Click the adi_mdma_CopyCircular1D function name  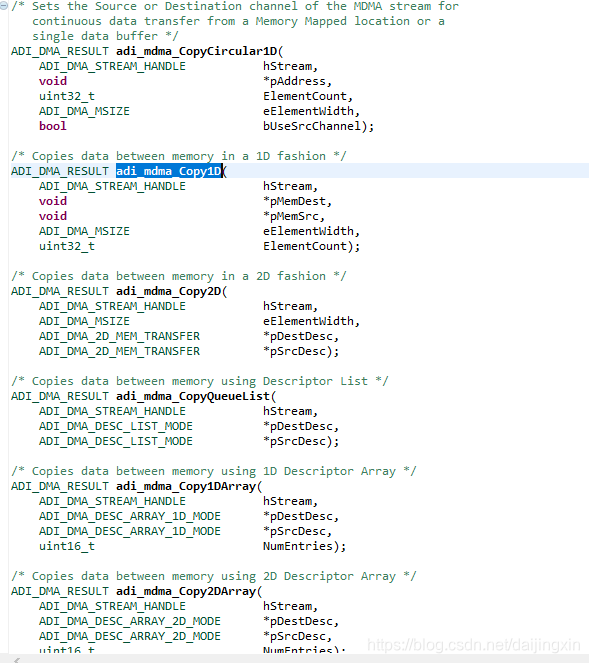(x=196, y=51)
